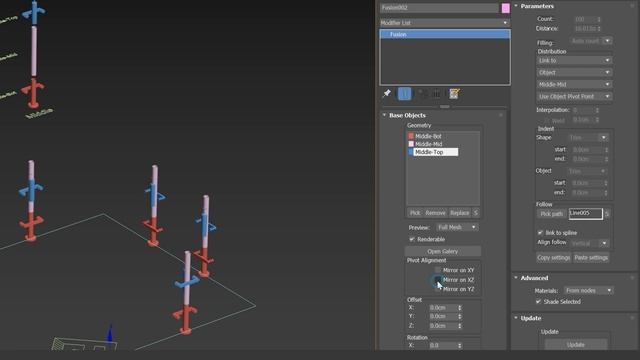
Task: Click the Pick button under Geometry
Action: [415, 213]
